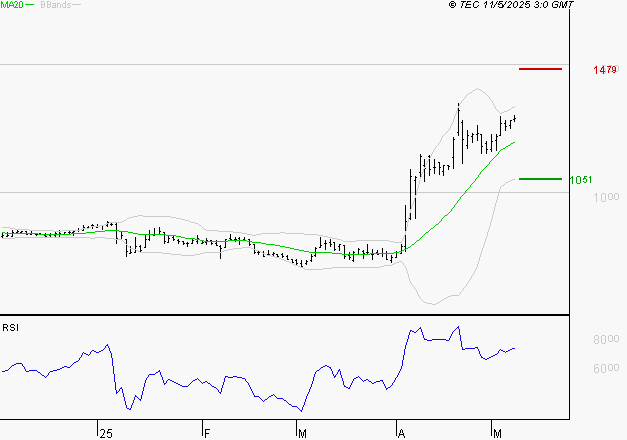Click the RSI panel label
The height and width of the screenshot is (440, 627).
click(x=10, y=328)
